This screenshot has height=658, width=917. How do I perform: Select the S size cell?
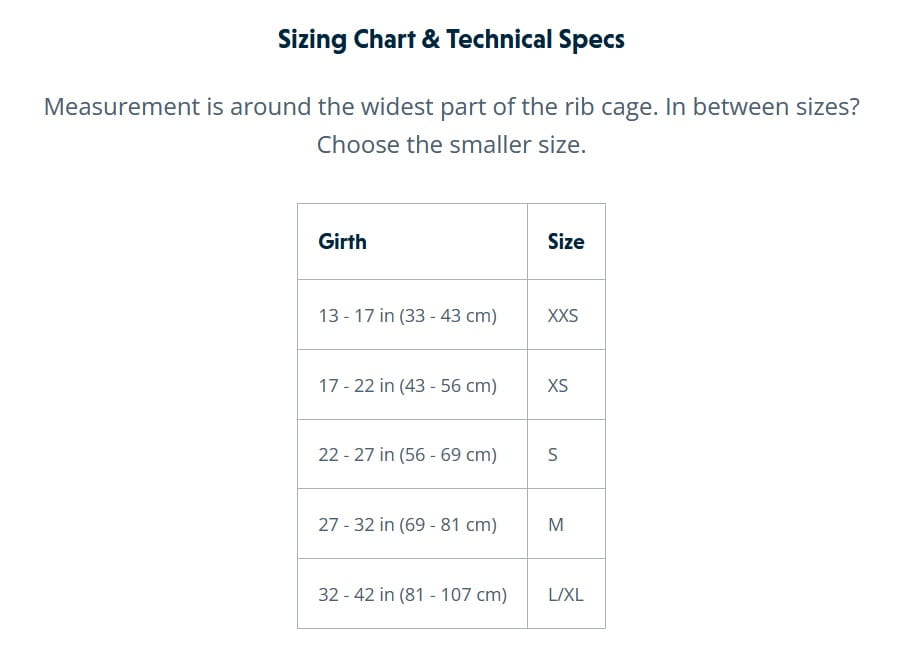tap(554, 455)
